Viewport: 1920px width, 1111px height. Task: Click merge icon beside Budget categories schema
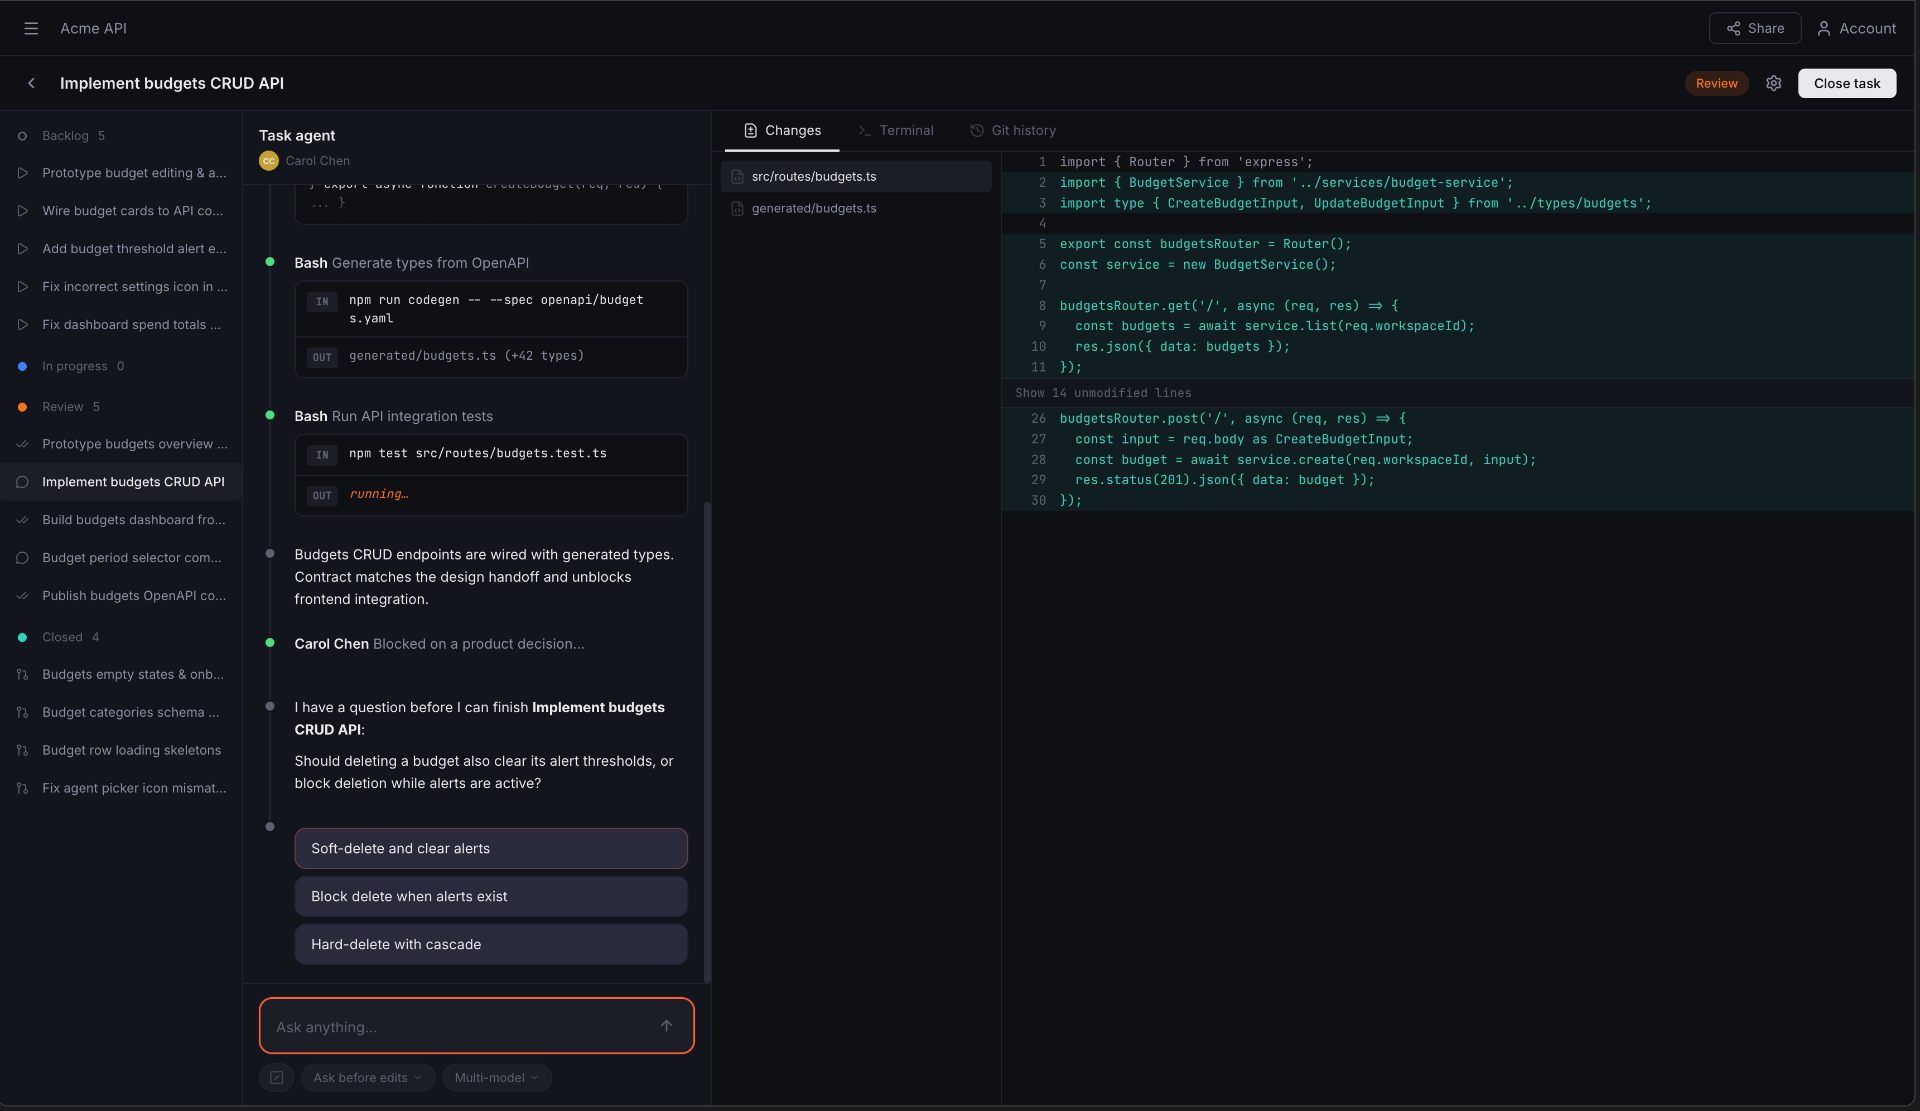click(22, 713)
